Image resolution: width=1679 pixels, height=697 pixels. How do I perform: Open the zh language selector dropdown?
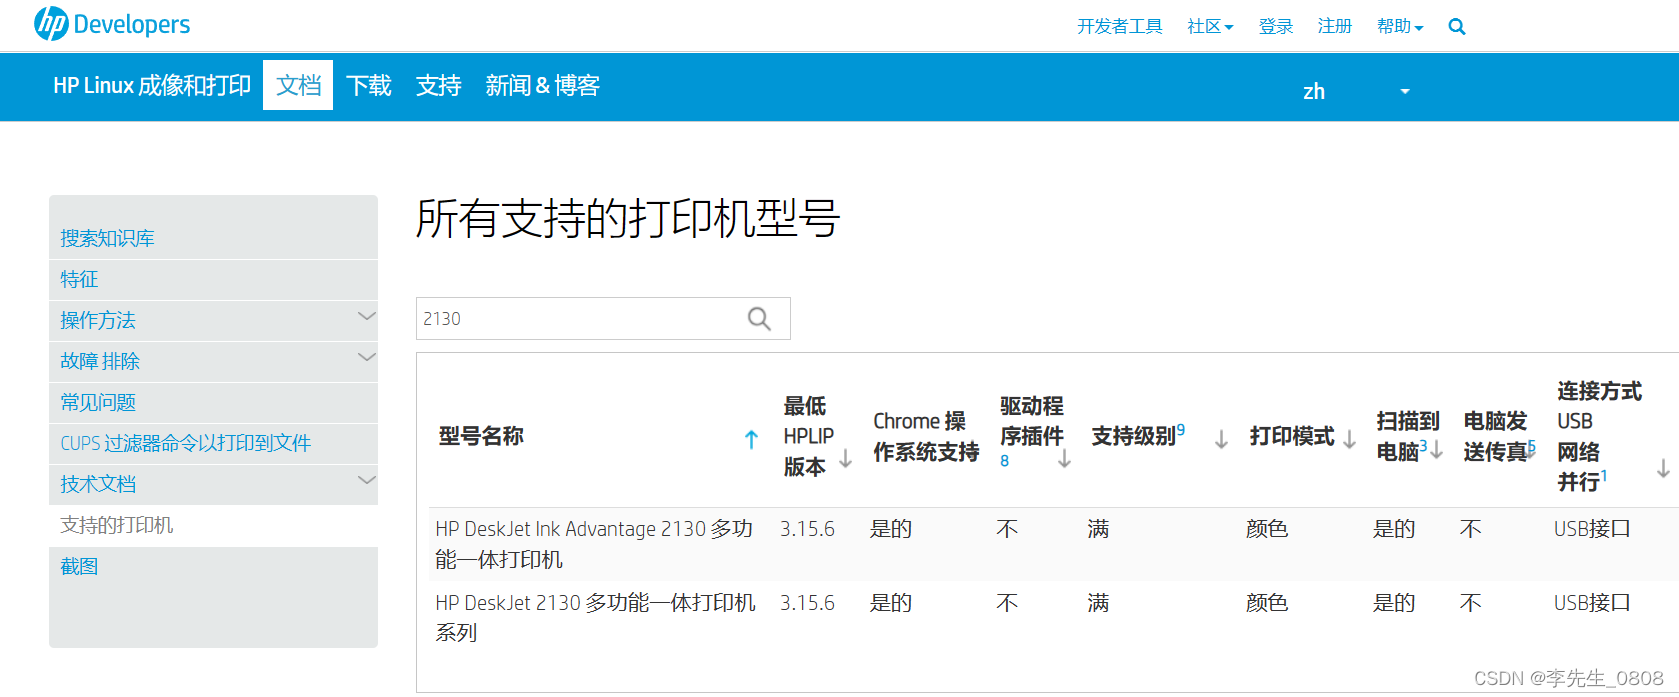click(1356, 91)
